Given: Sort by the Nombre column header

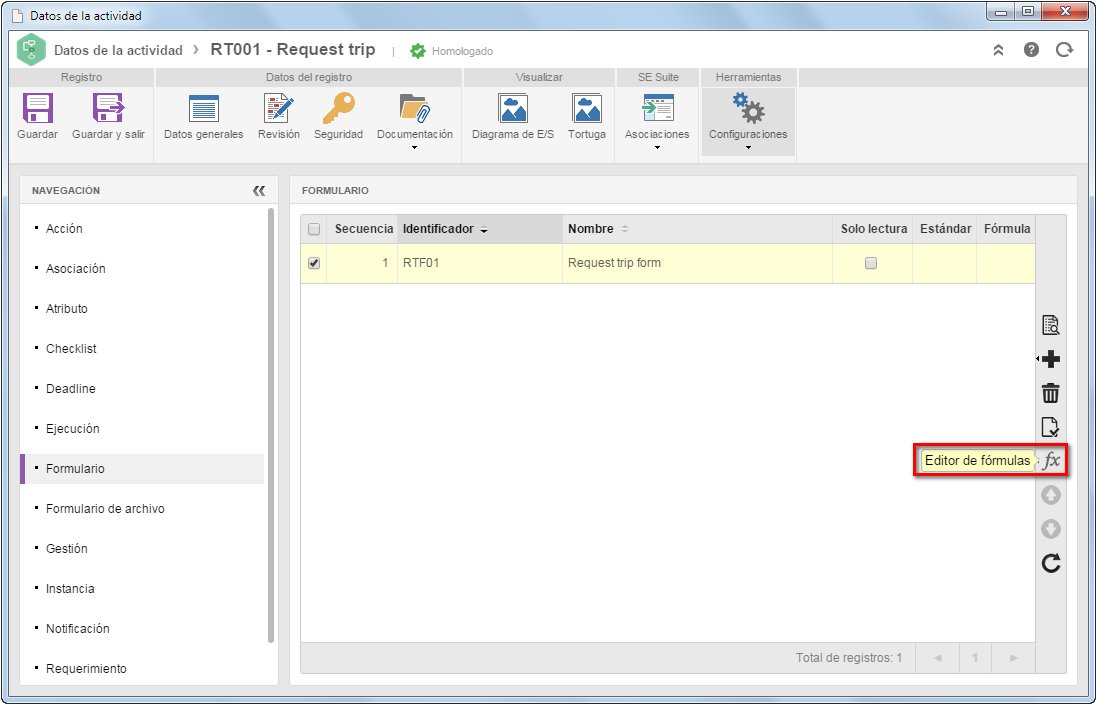Looking at the screenshot, I should [591, 229].
